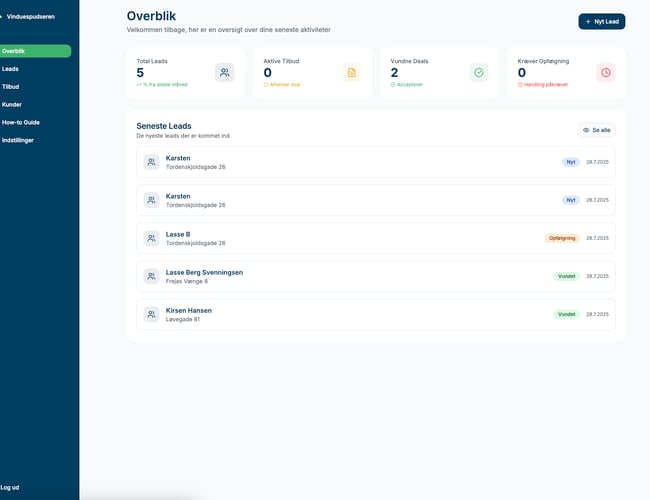Image resolution: width=650 pixels, height=500 pixels.
Task: Click the Opfølgning status badge on Lasse B
Action: [562, 238]
